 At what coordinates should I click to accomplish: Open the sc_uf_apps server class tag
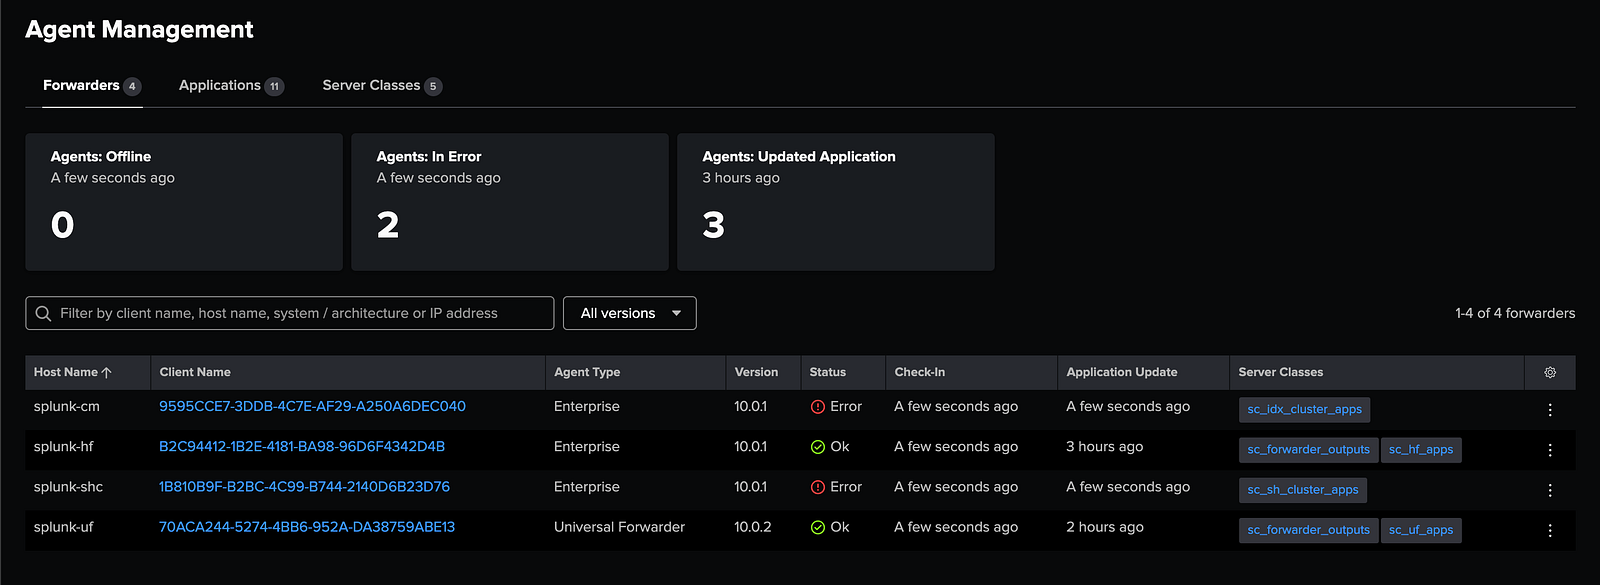tap(1420, 530)
